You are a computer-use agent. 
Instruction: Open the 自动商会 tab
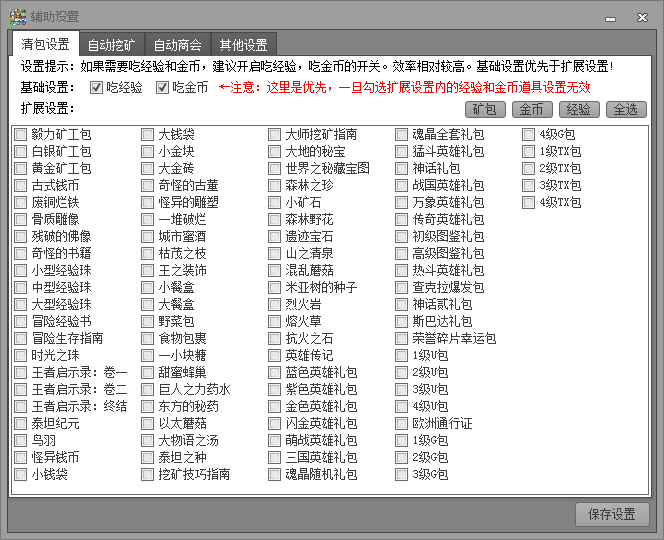pyautogui.click(x=178, y=45)
